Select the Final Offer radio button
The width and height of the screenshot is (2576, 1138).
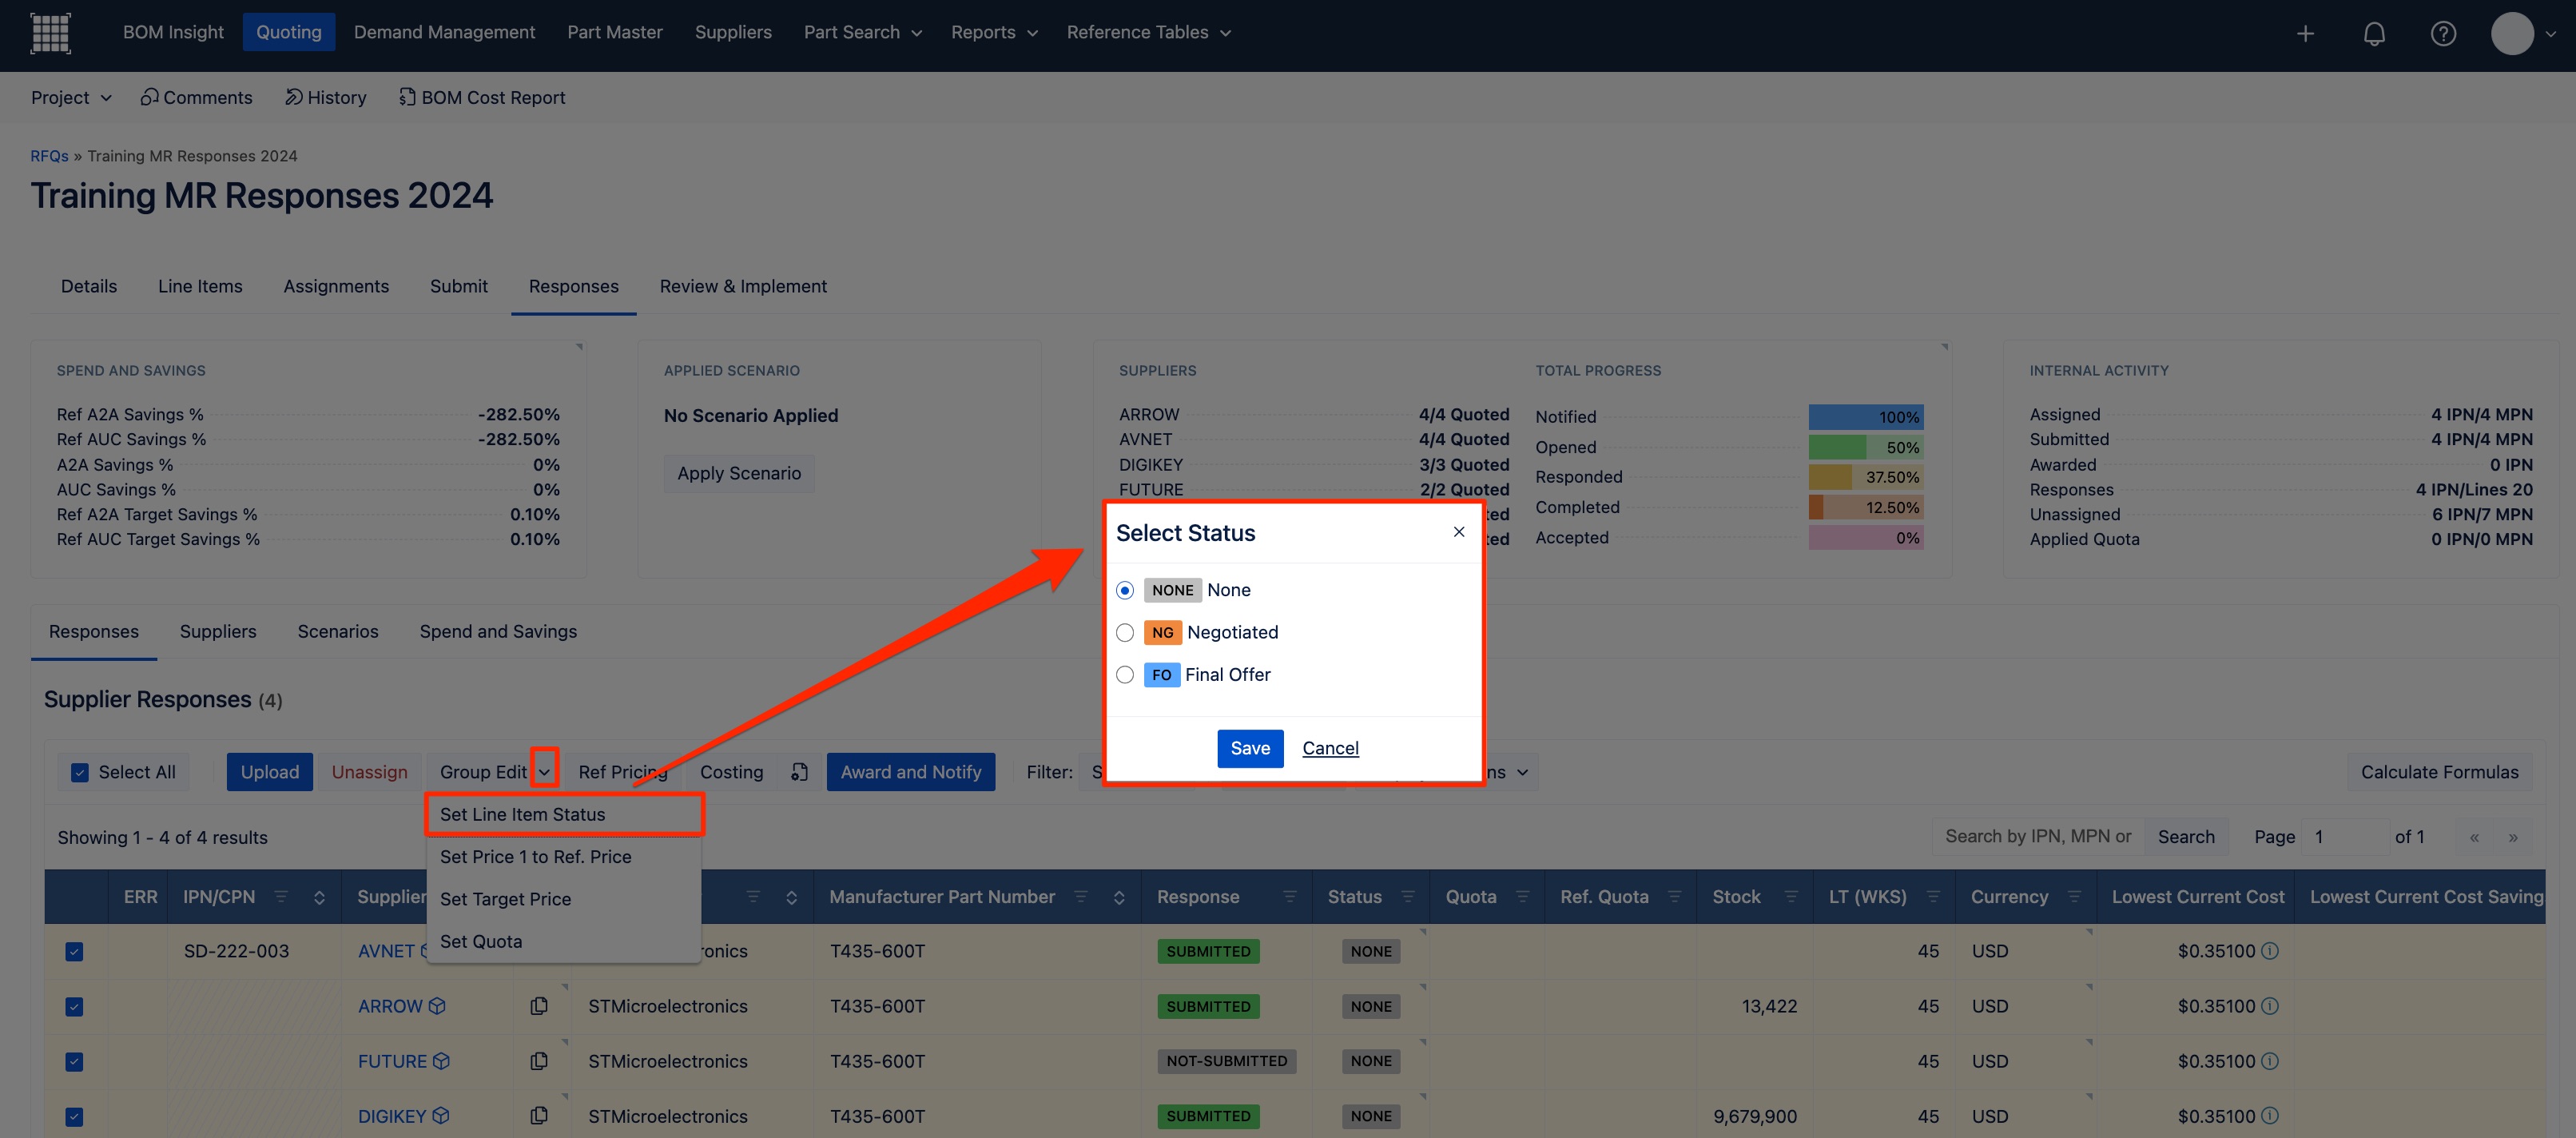pos(1125,675)
